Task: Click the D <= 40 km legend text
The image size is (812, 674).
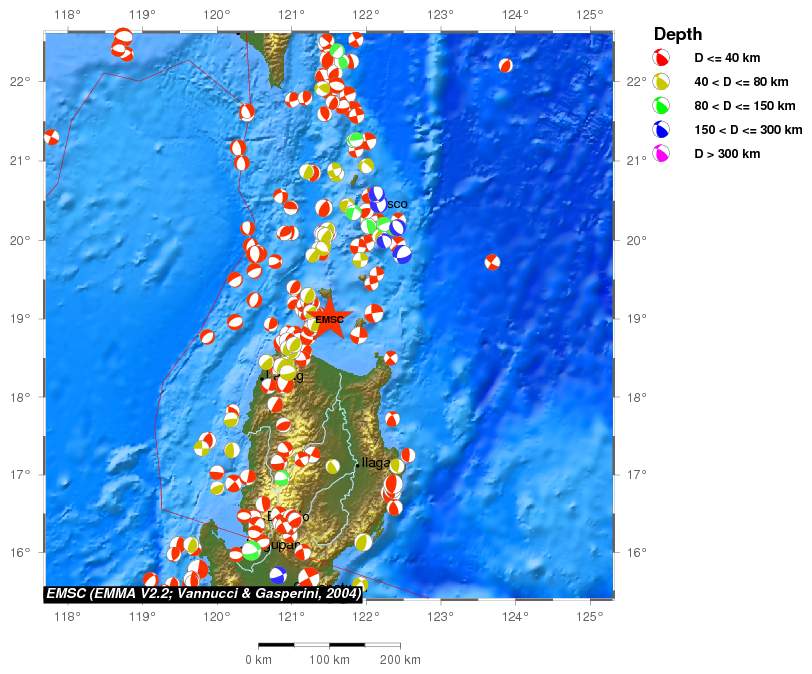Action: pos(727,58)
